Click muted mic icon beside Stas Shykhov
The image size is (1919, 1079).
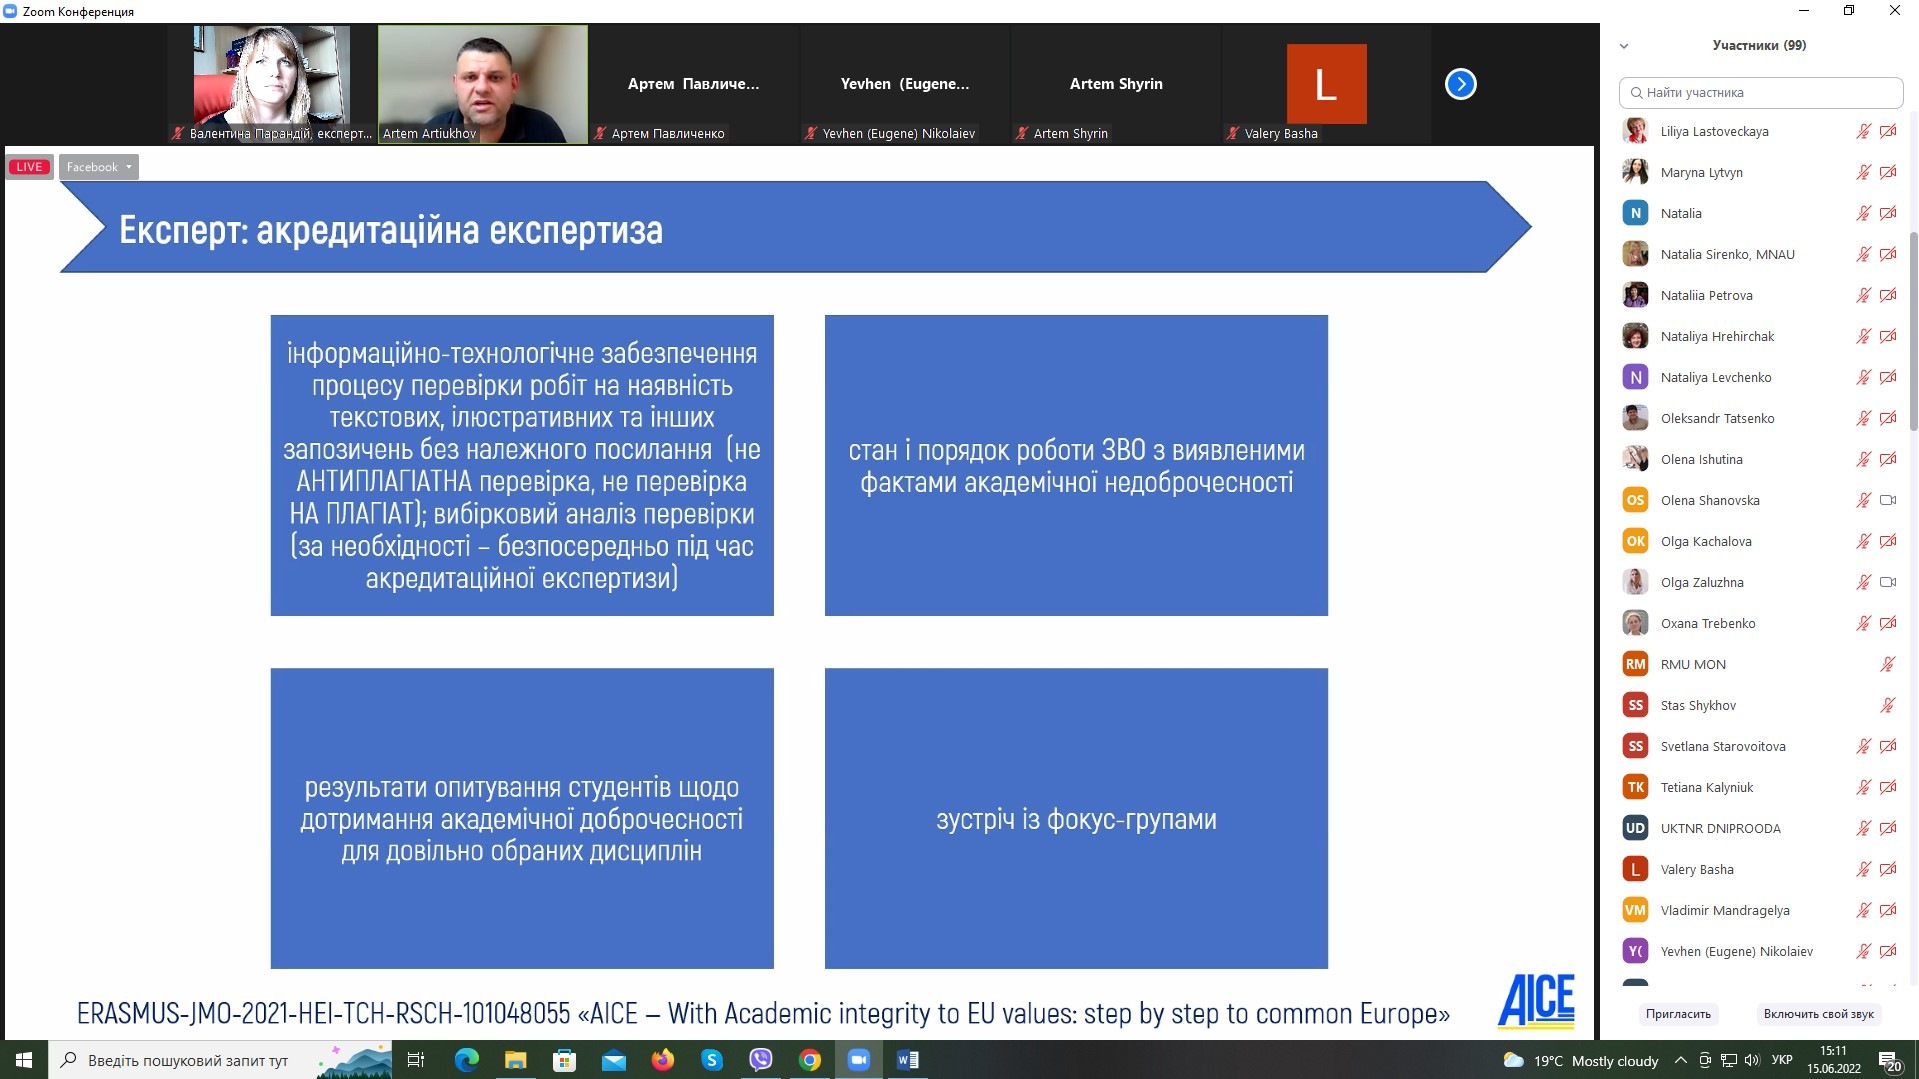click(x=1888, y=705)
